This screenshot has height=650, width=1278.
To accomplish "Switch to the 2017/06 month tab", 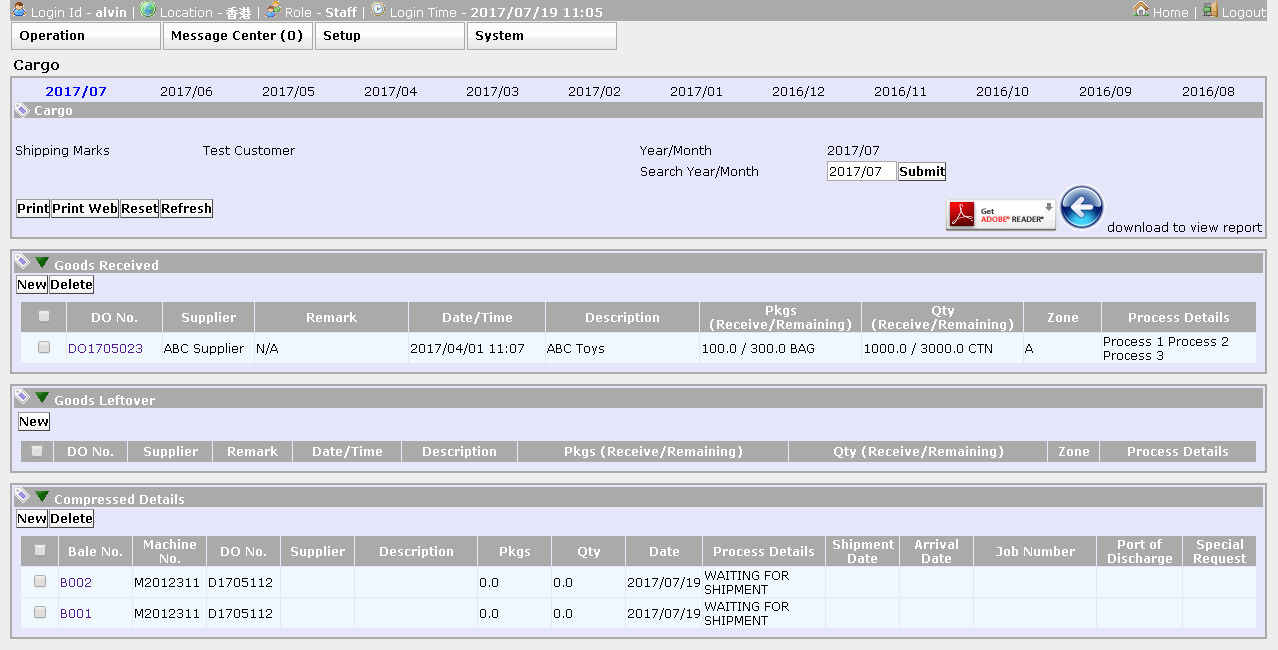I will point(186,91).
